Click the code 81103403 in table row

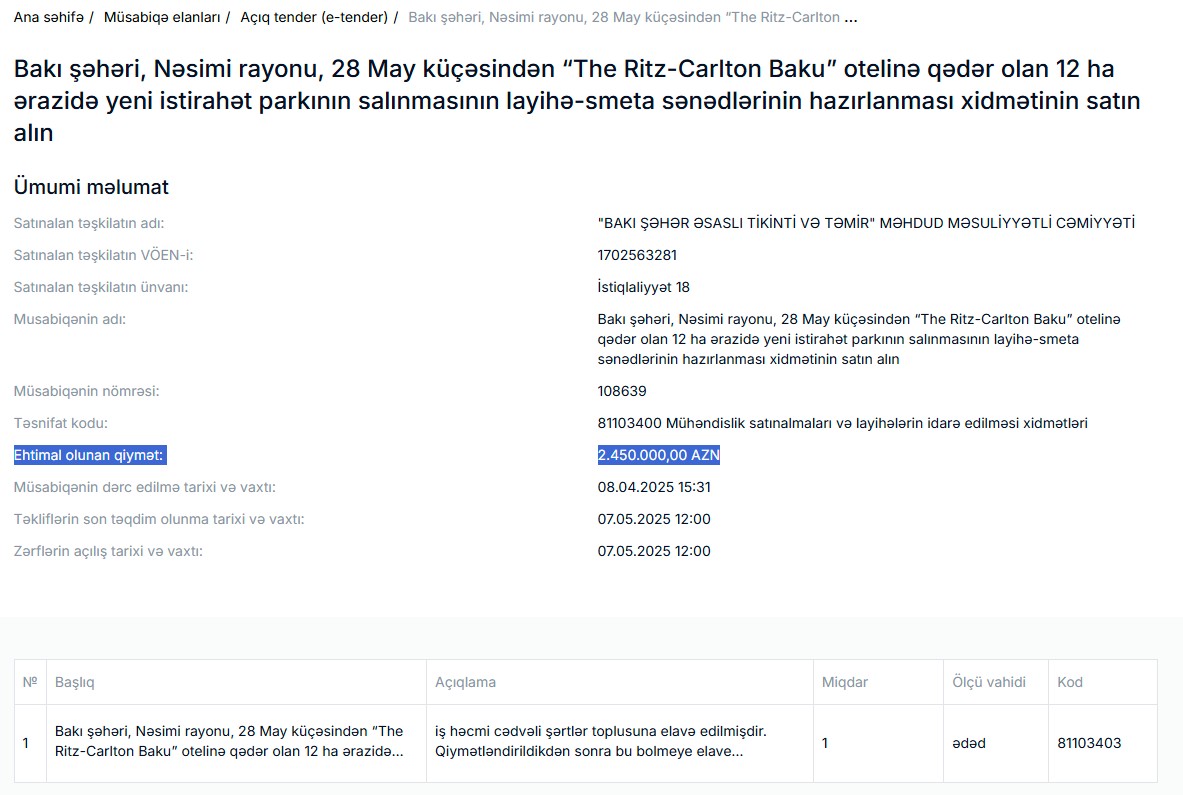click(1089, 743)
